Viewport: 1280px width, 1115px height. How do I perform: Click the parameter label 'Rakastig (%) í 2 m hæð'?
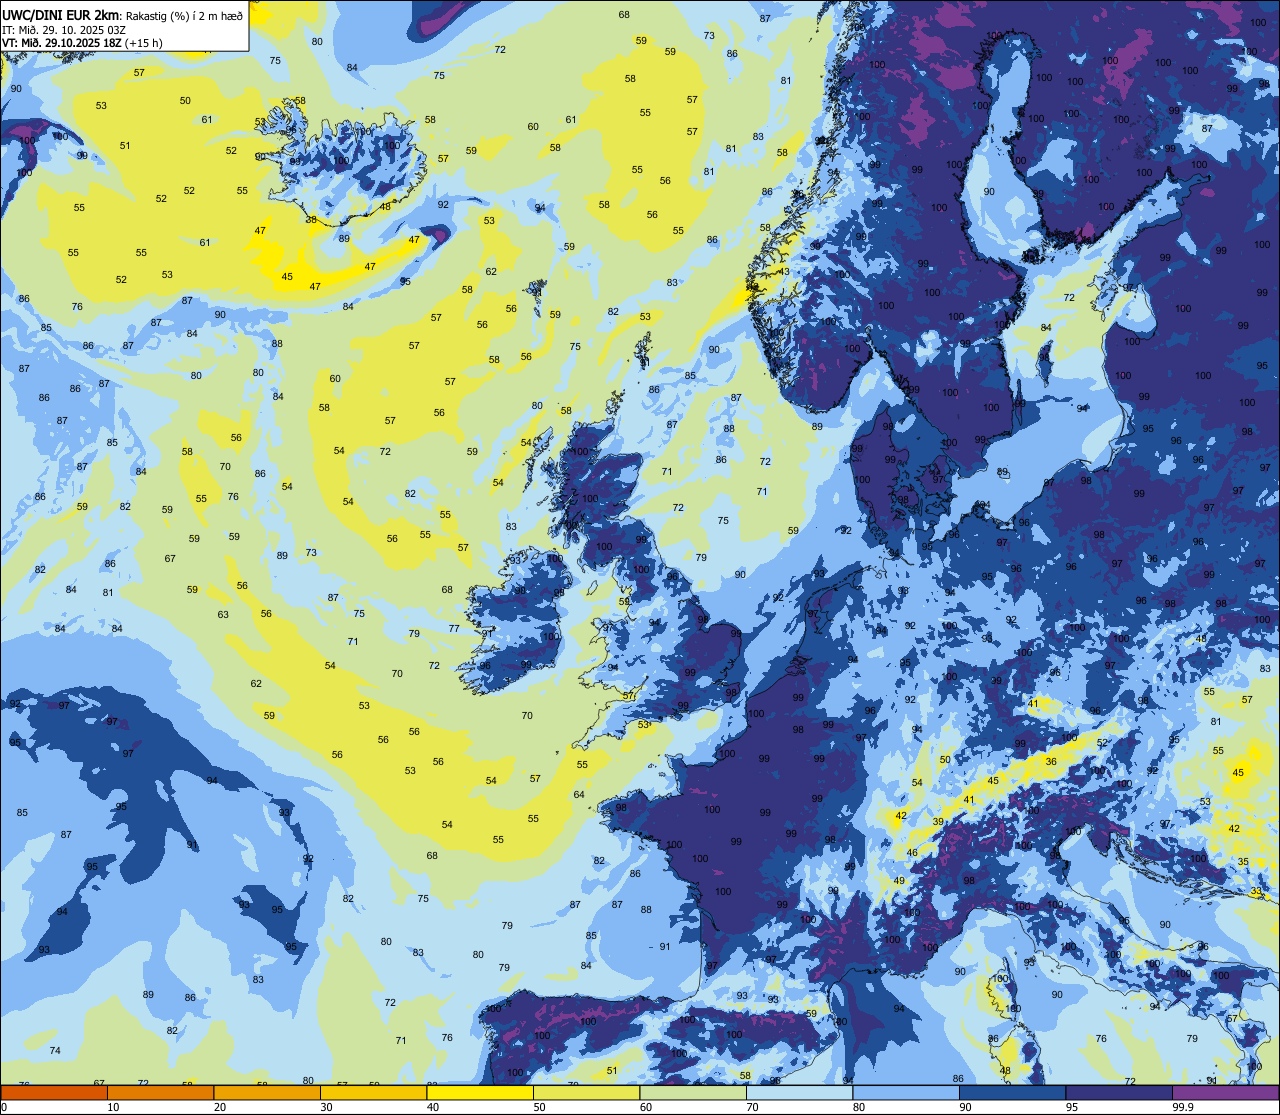pyautogui.click(x=184, y=15)
